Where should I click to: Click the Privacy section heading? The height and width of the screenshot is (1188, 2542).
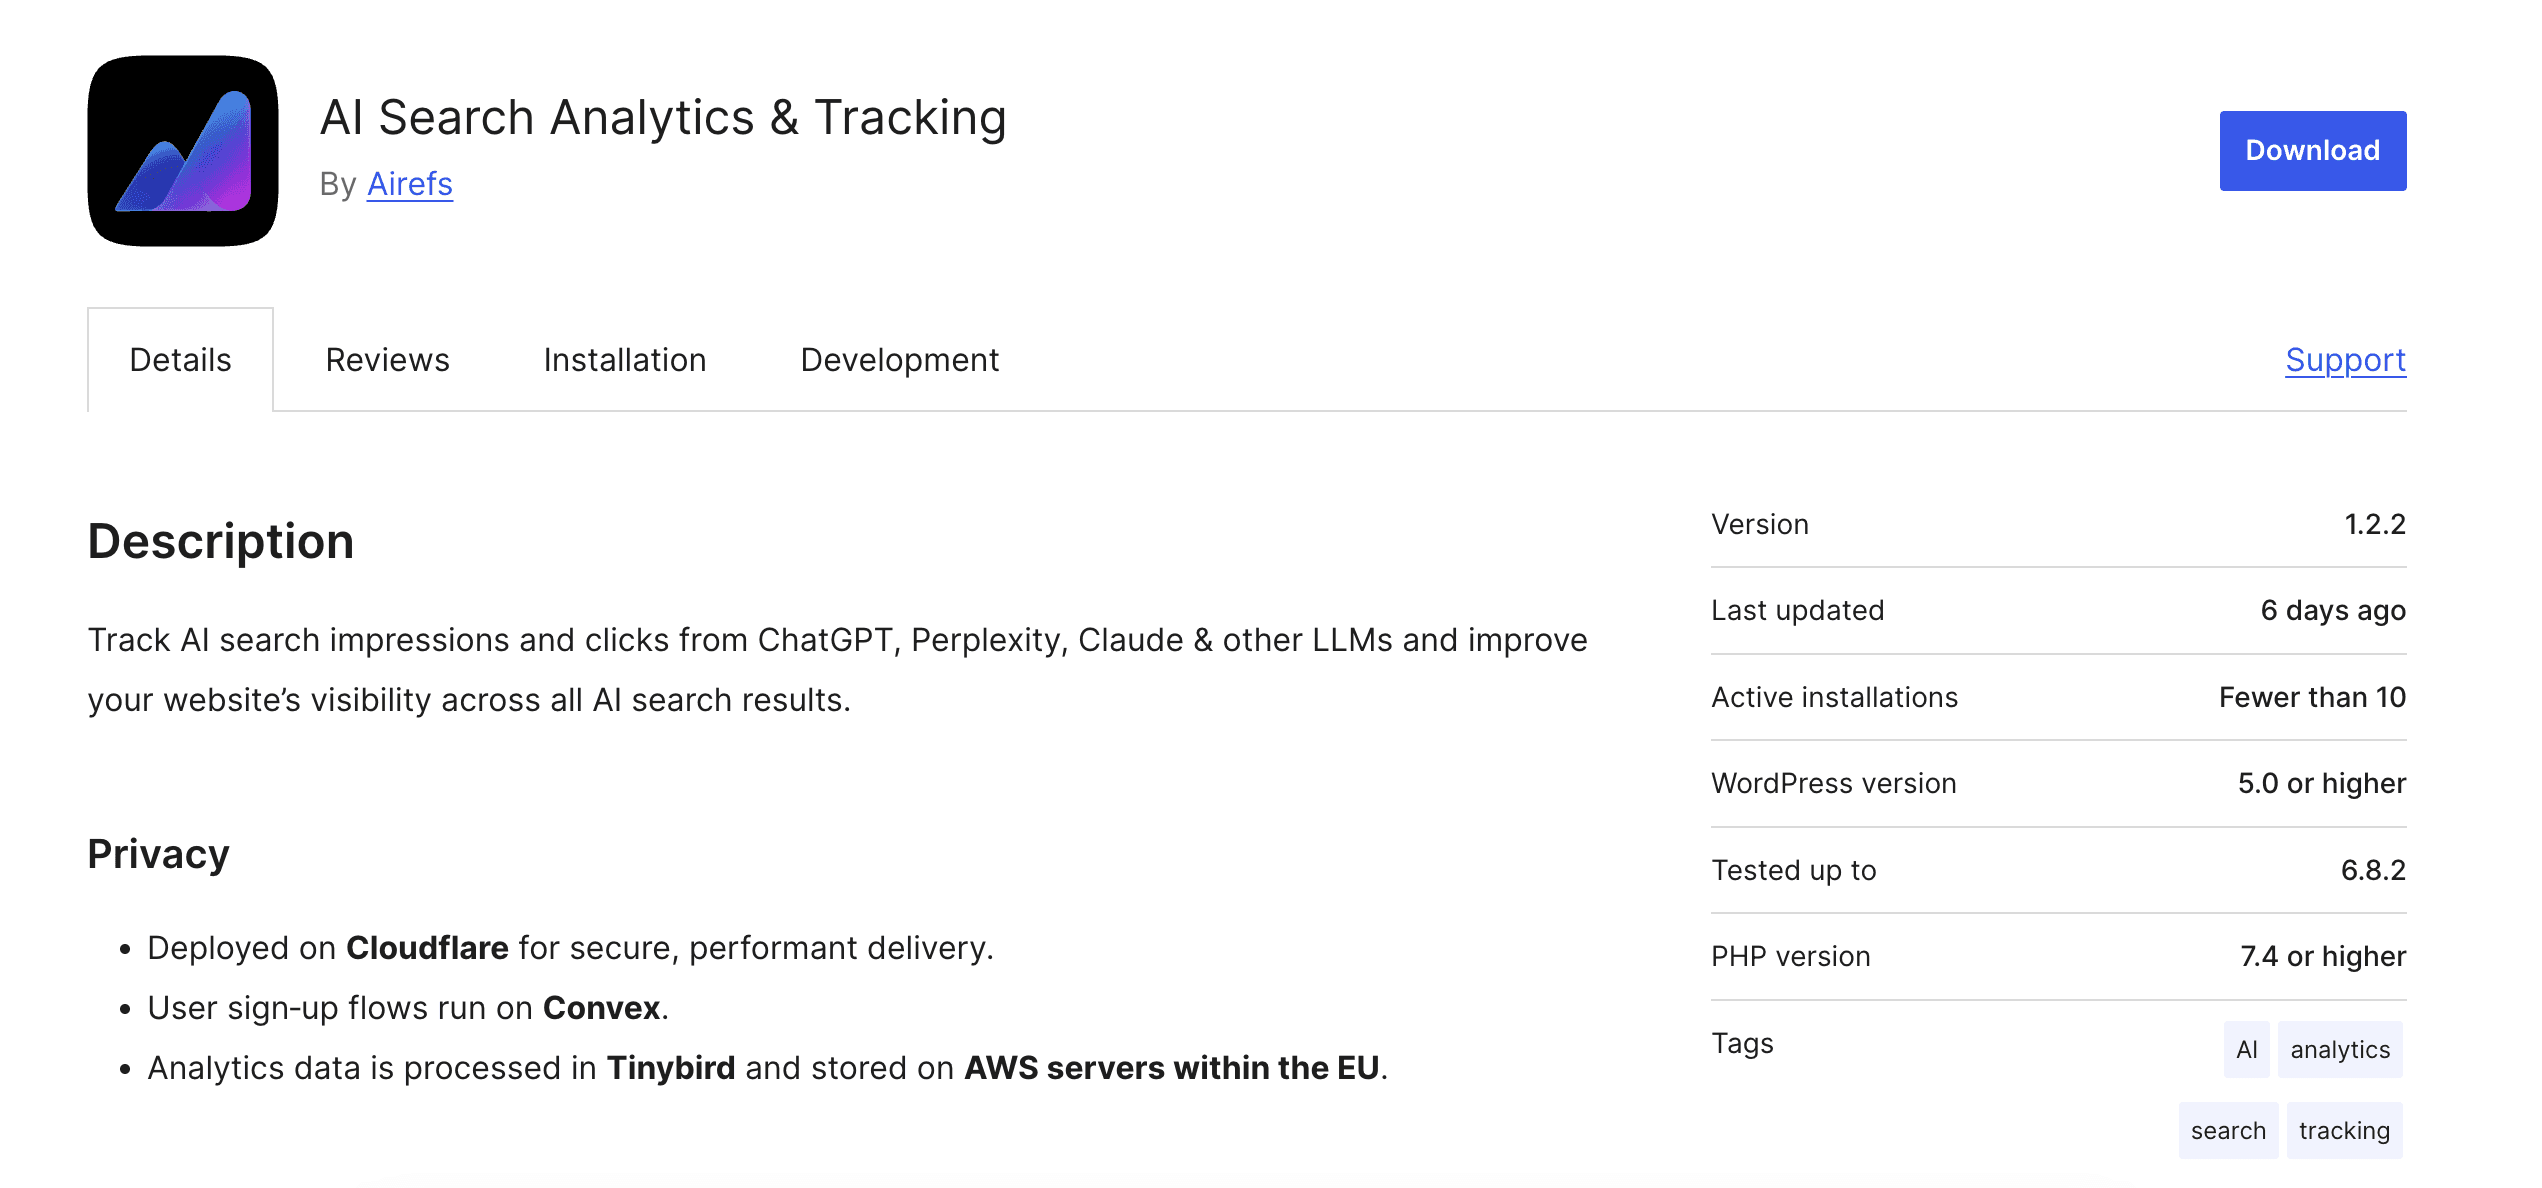point(157,854)
